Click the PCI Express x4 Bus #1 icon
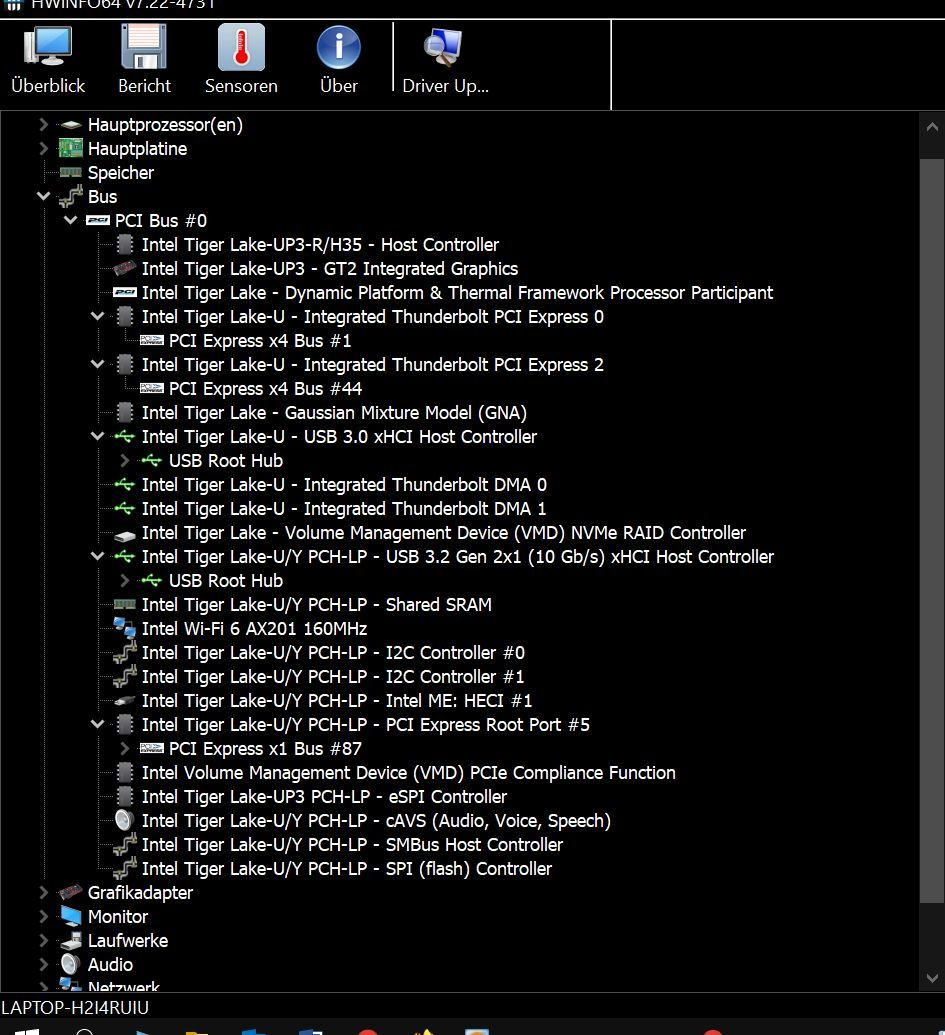Screen dimensions: 945x1035 [152, 341]
